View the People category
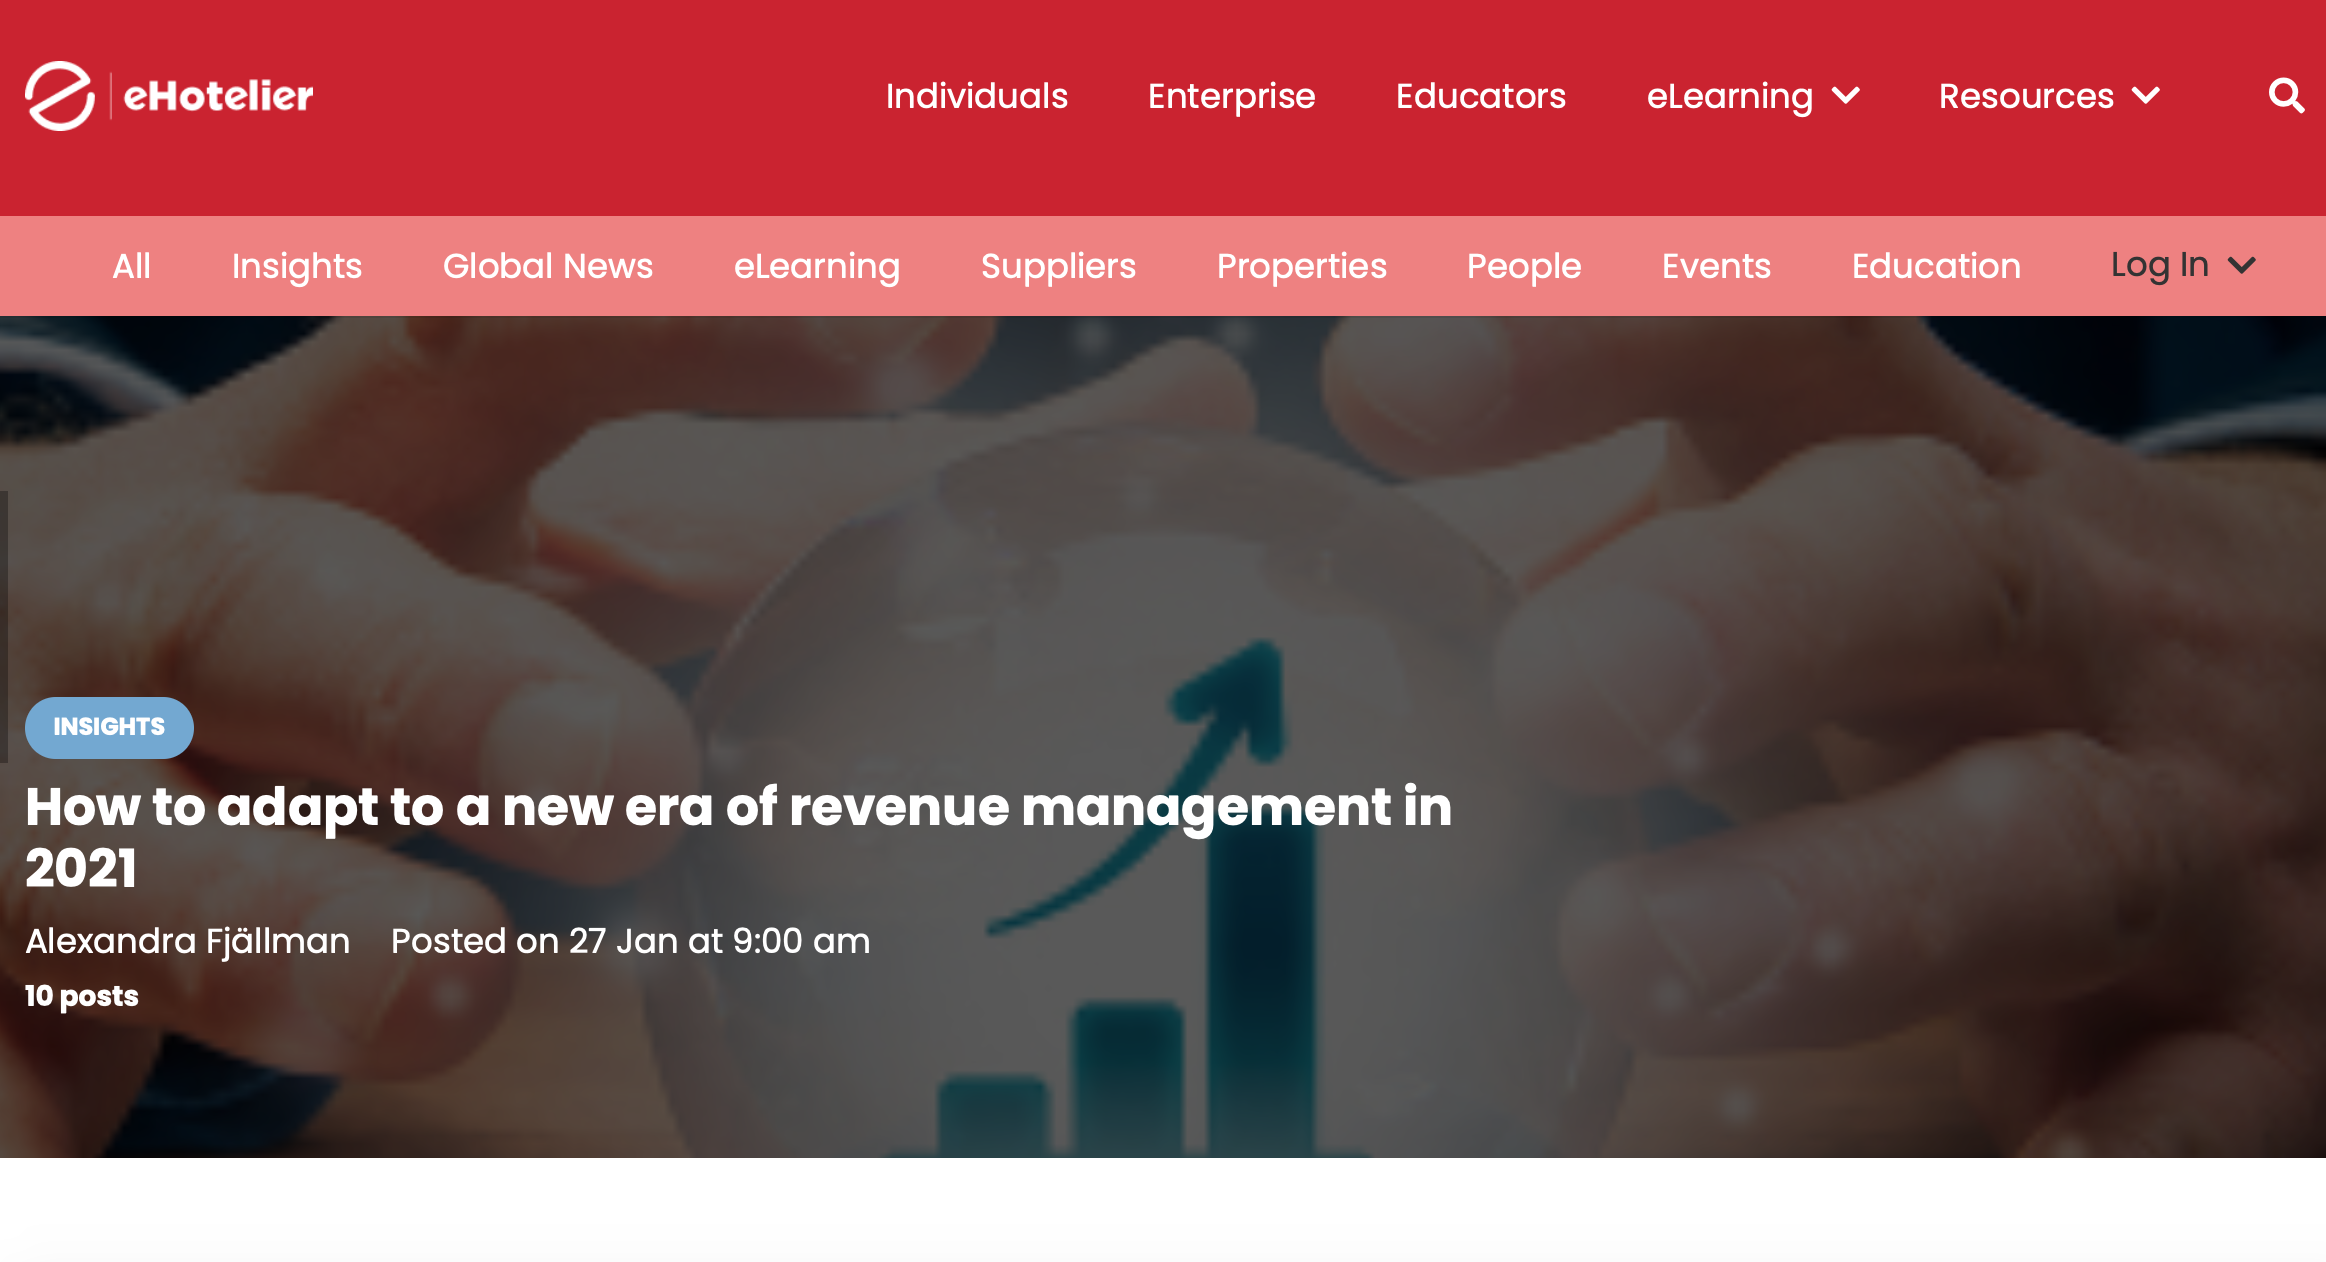 1524,266
